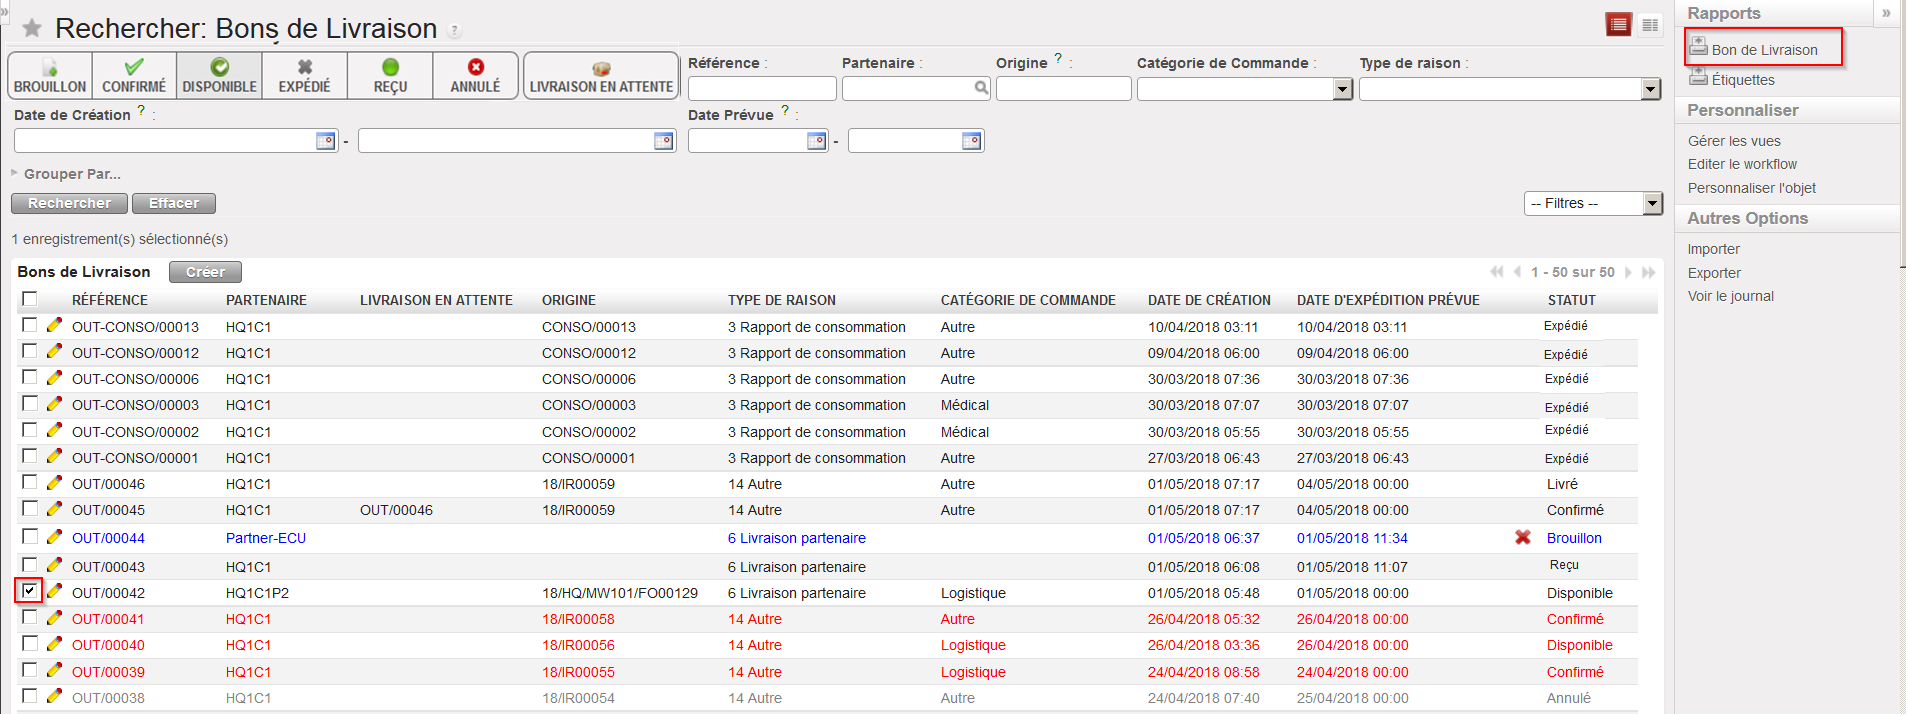Select checkbox for OUT/00046 row
This screenshot has height=714, width=1906.
(x=30, y=482)
